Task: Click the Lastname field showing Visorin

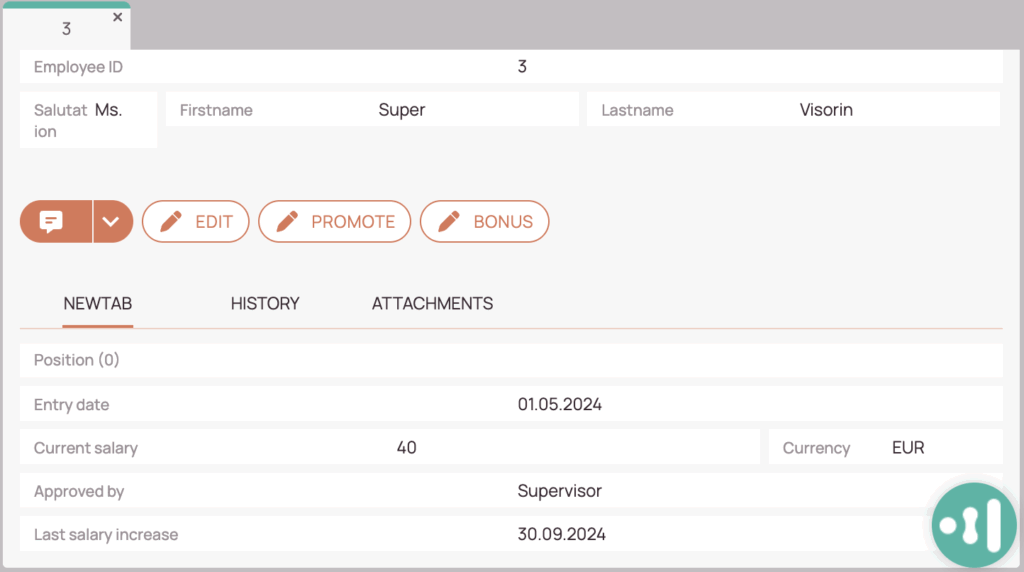Action: click(x=826, y=110)
